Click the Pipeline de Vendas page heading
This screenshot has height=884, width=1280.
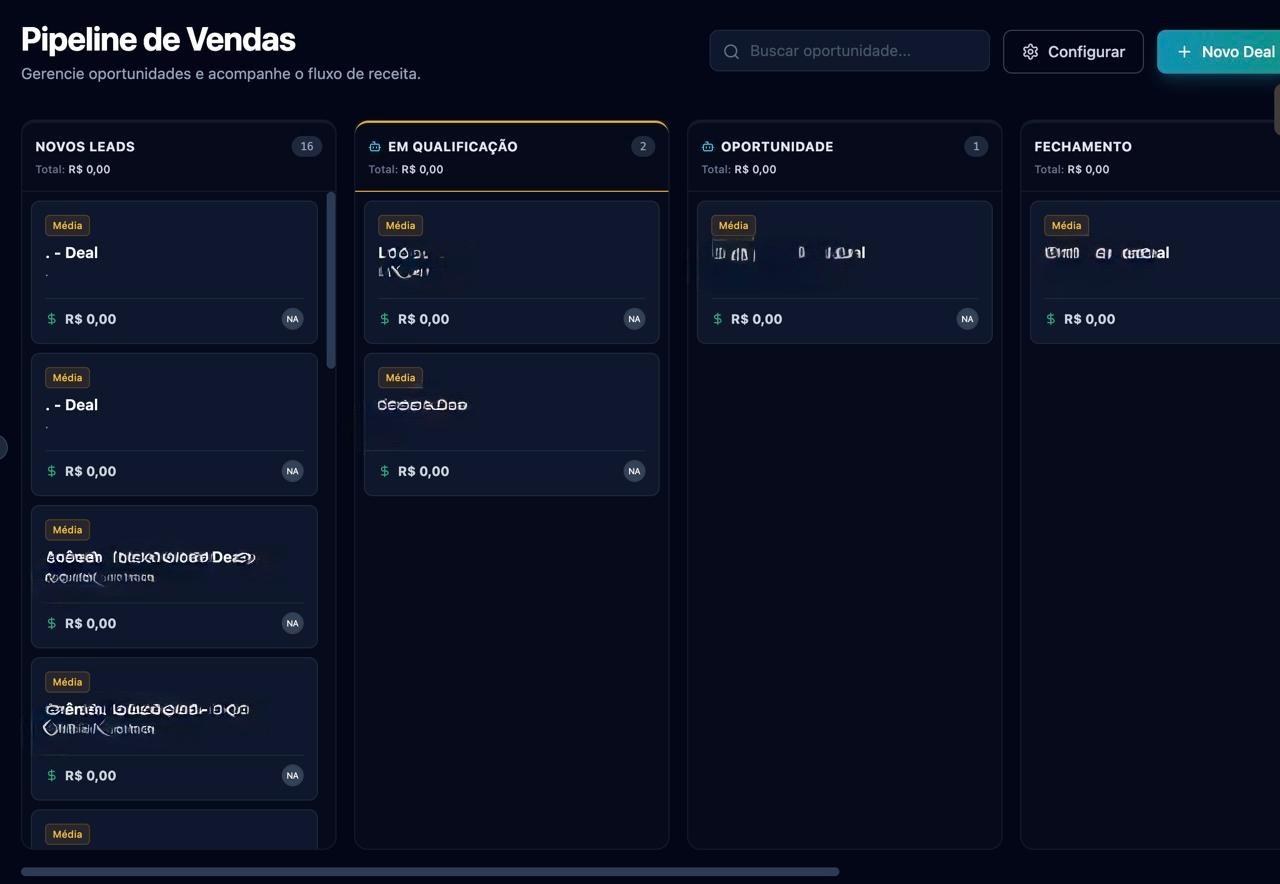coord(158,40)
